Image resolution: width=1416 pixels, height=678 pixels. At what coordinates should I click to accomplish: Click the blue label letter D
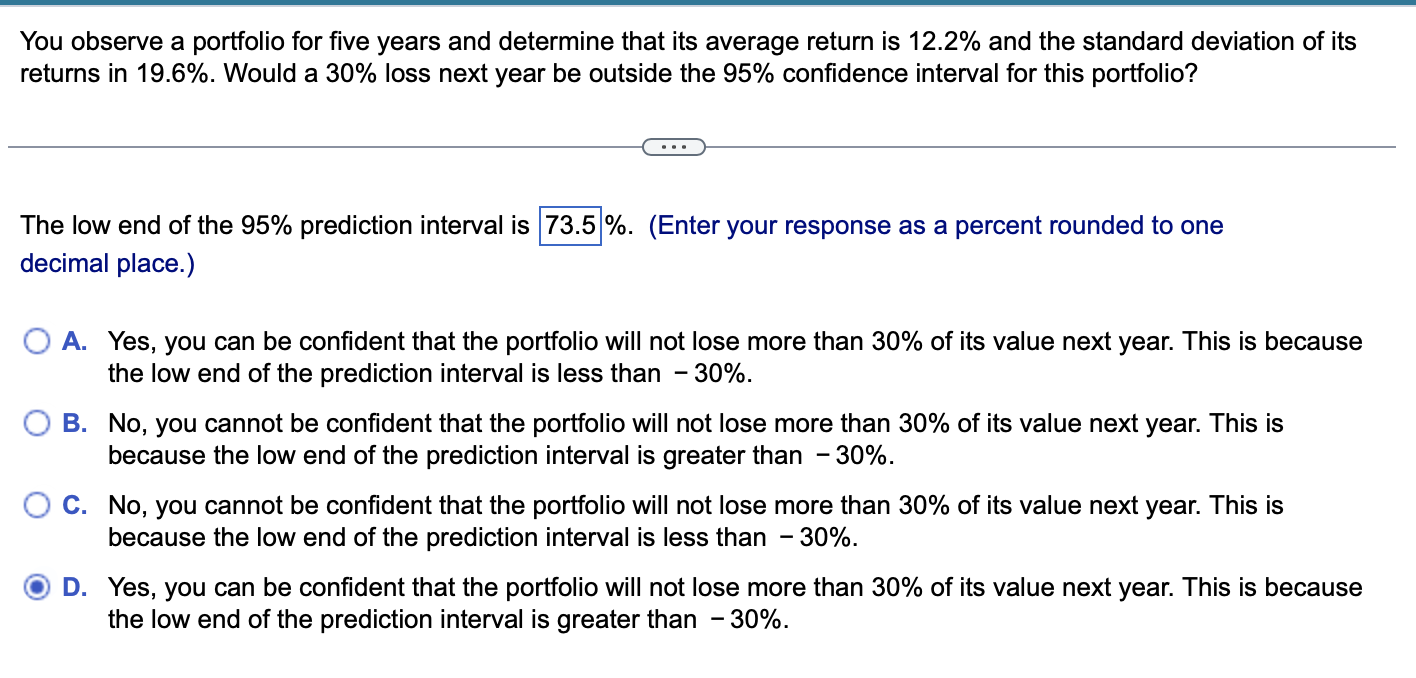tap(71, 587)
